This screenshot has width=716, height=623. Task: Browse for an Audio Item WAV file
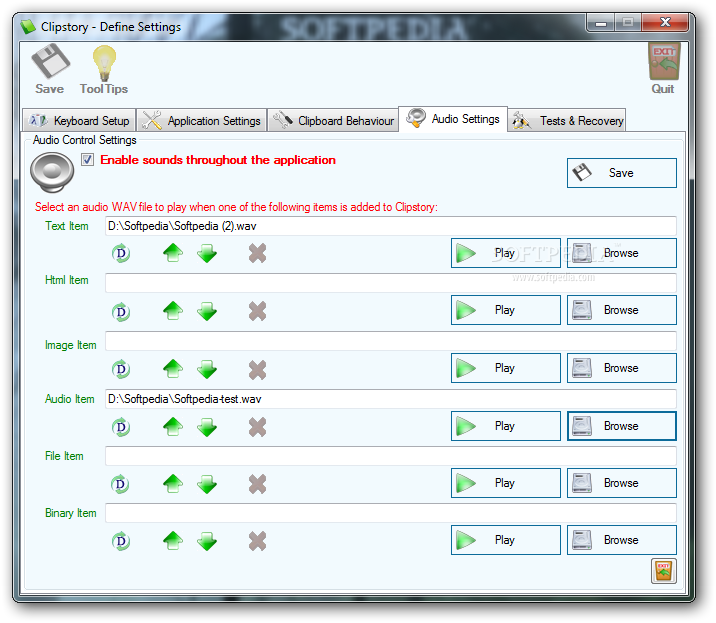tap(621, 426)
